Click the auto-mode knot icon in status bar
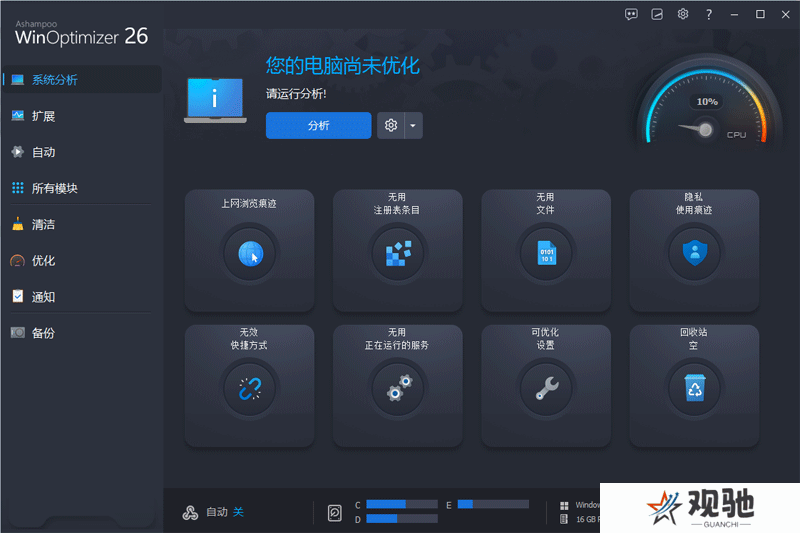The width and height of the screenshot is (800, 533). click(x=190, y=512)
